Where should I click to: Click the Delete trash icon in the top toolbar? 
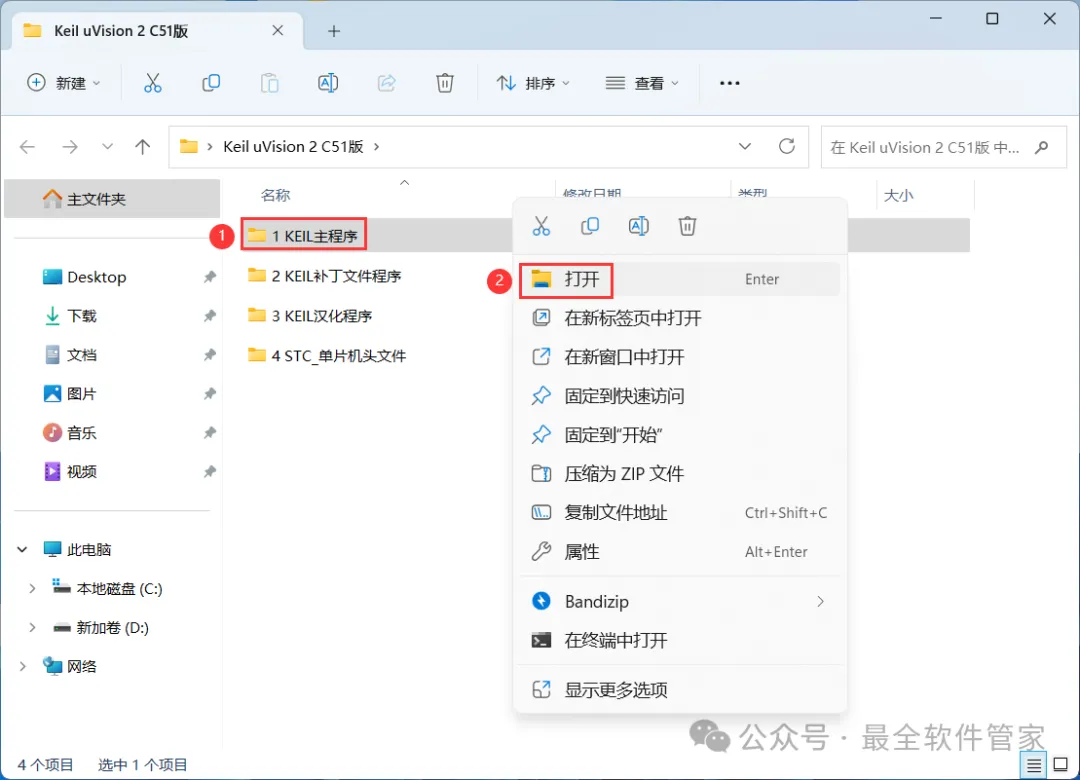[x=445, y=83]
